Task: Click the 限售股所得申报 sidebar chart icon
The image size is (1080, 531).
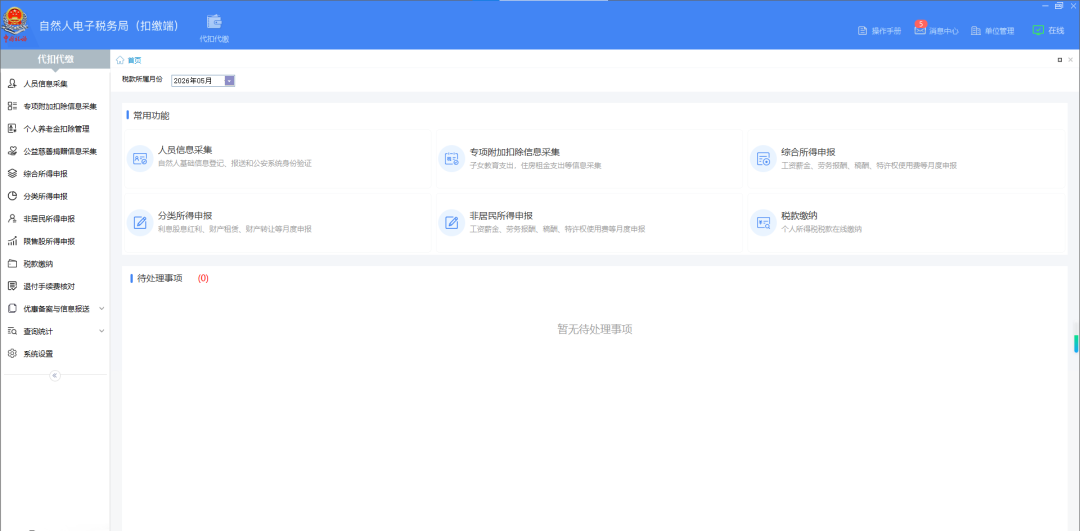Action: [x=12, y=241]
